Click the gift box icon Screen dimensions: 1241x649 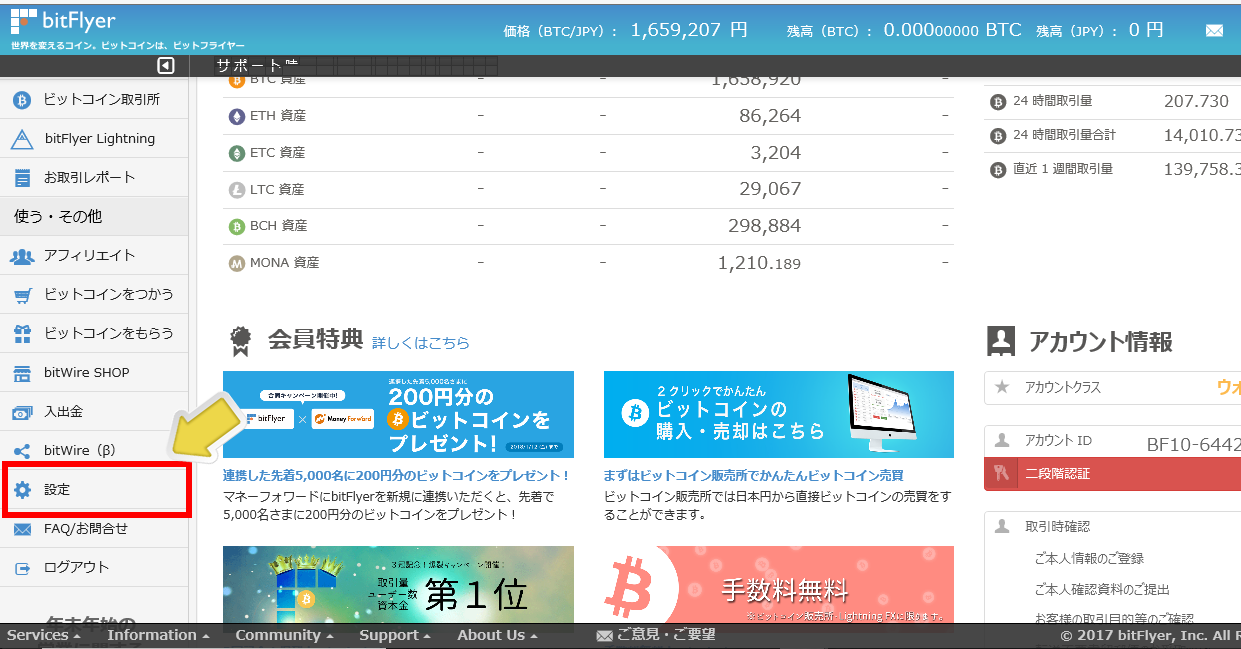tap(22, 333)
